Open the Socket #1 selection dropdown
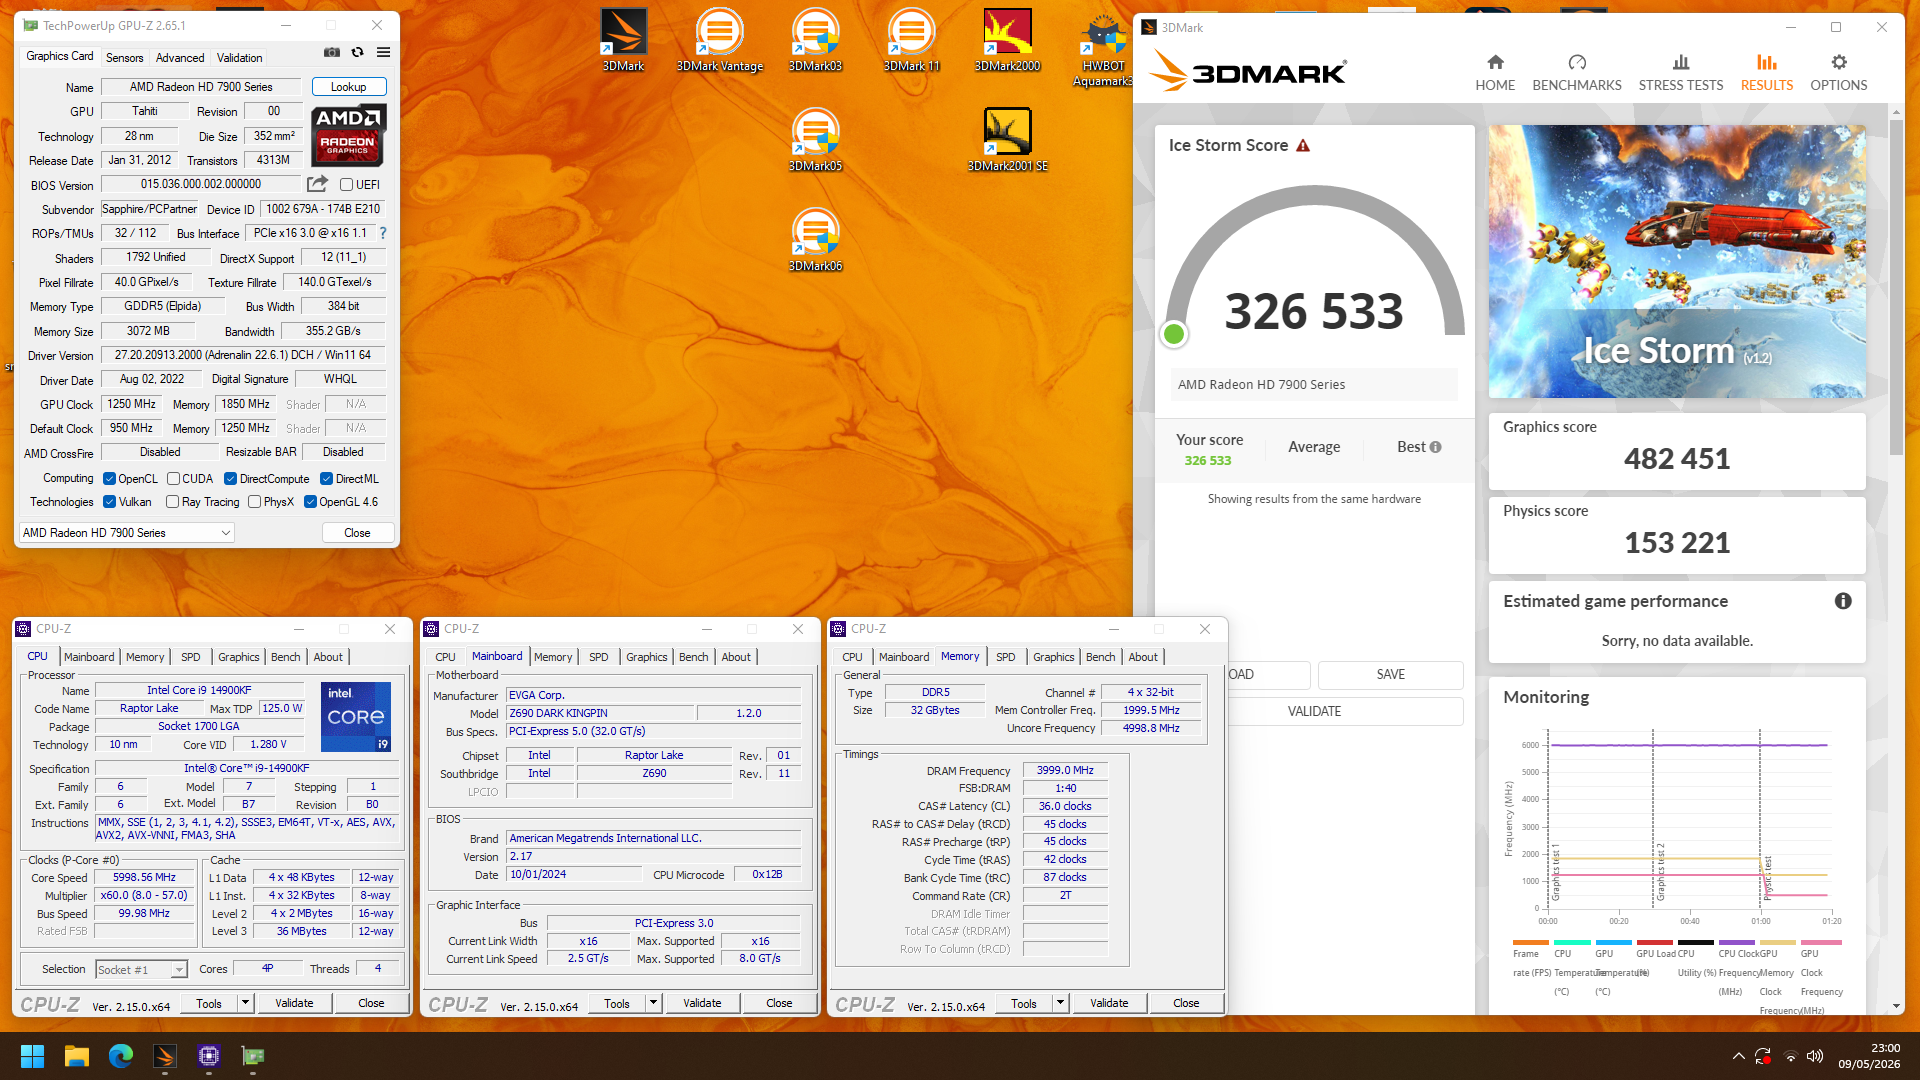1920x1080 pixels. (141, 969)
